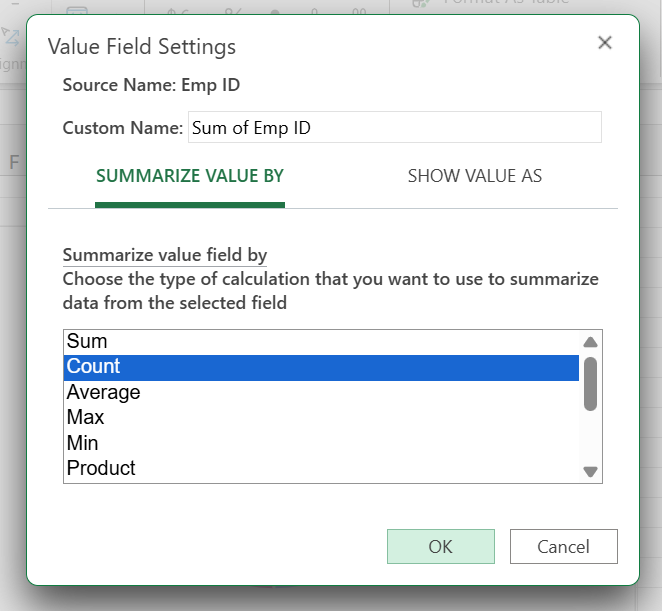Click the list's scroll up arrow
Screen dimensions: 662x611
(590, 342)
